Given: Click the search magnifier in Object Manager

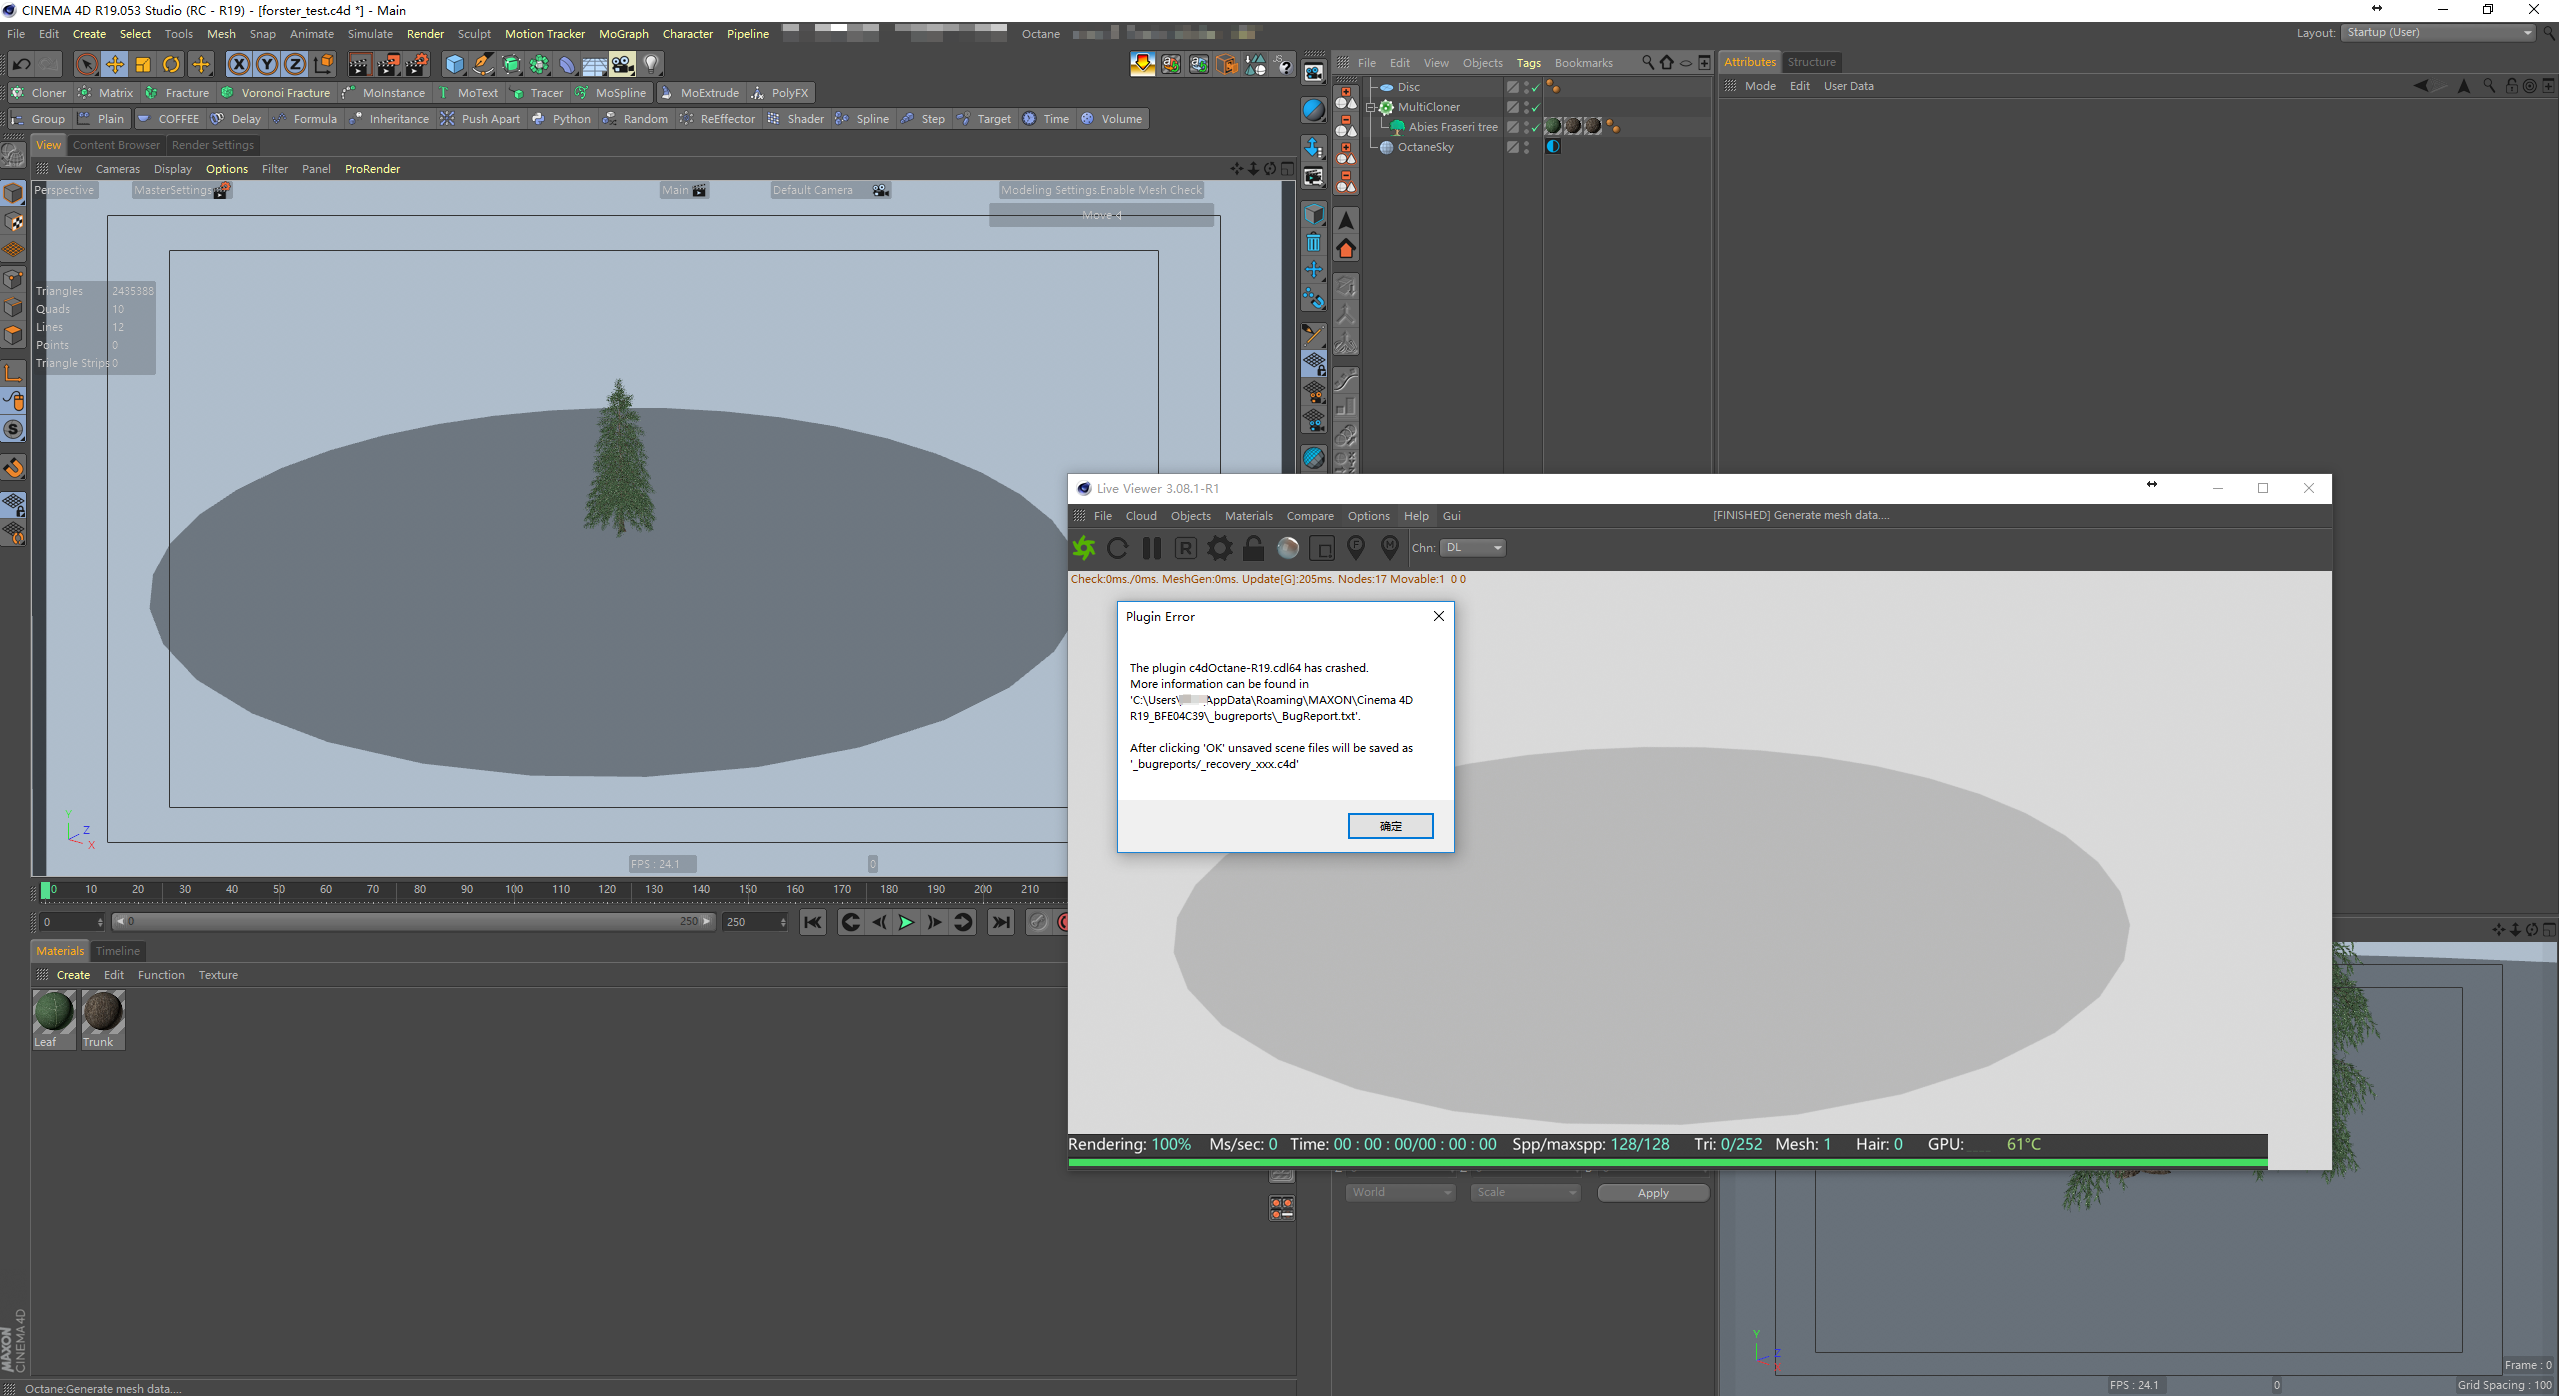Looking at the screenshot, I should tap(1647, 62).
